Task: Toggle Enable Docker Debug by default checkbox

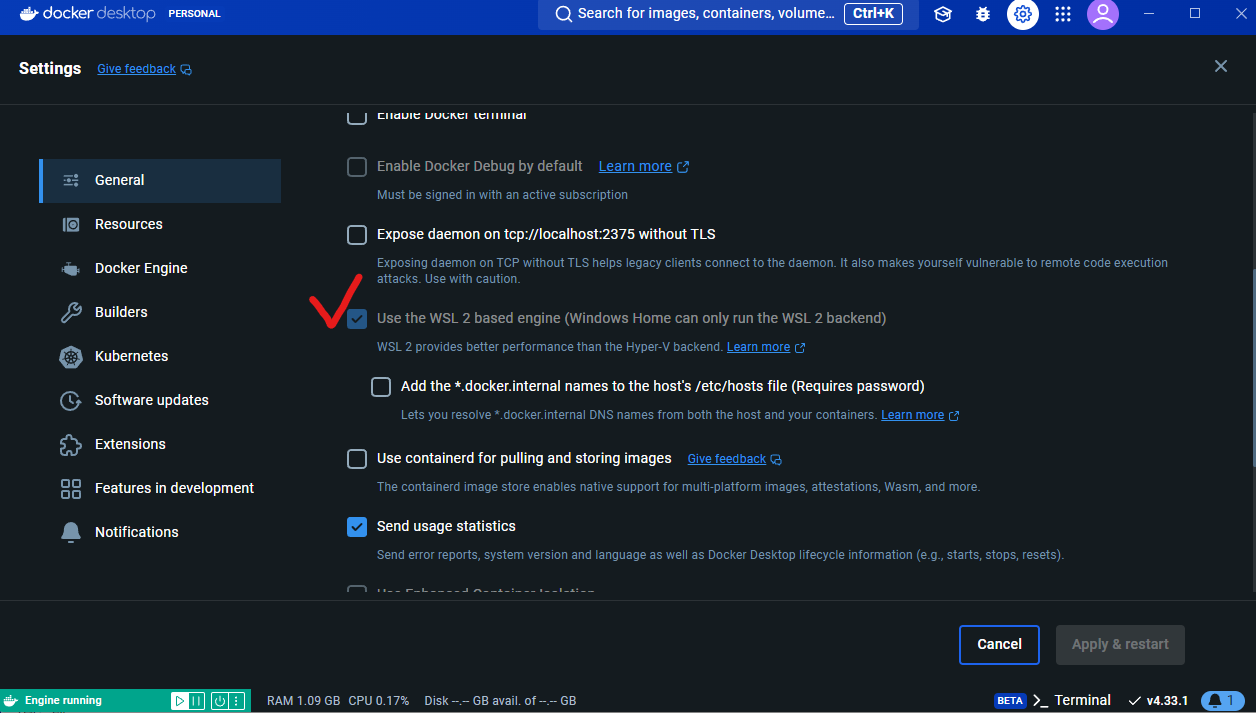Action: click(357, 167)
